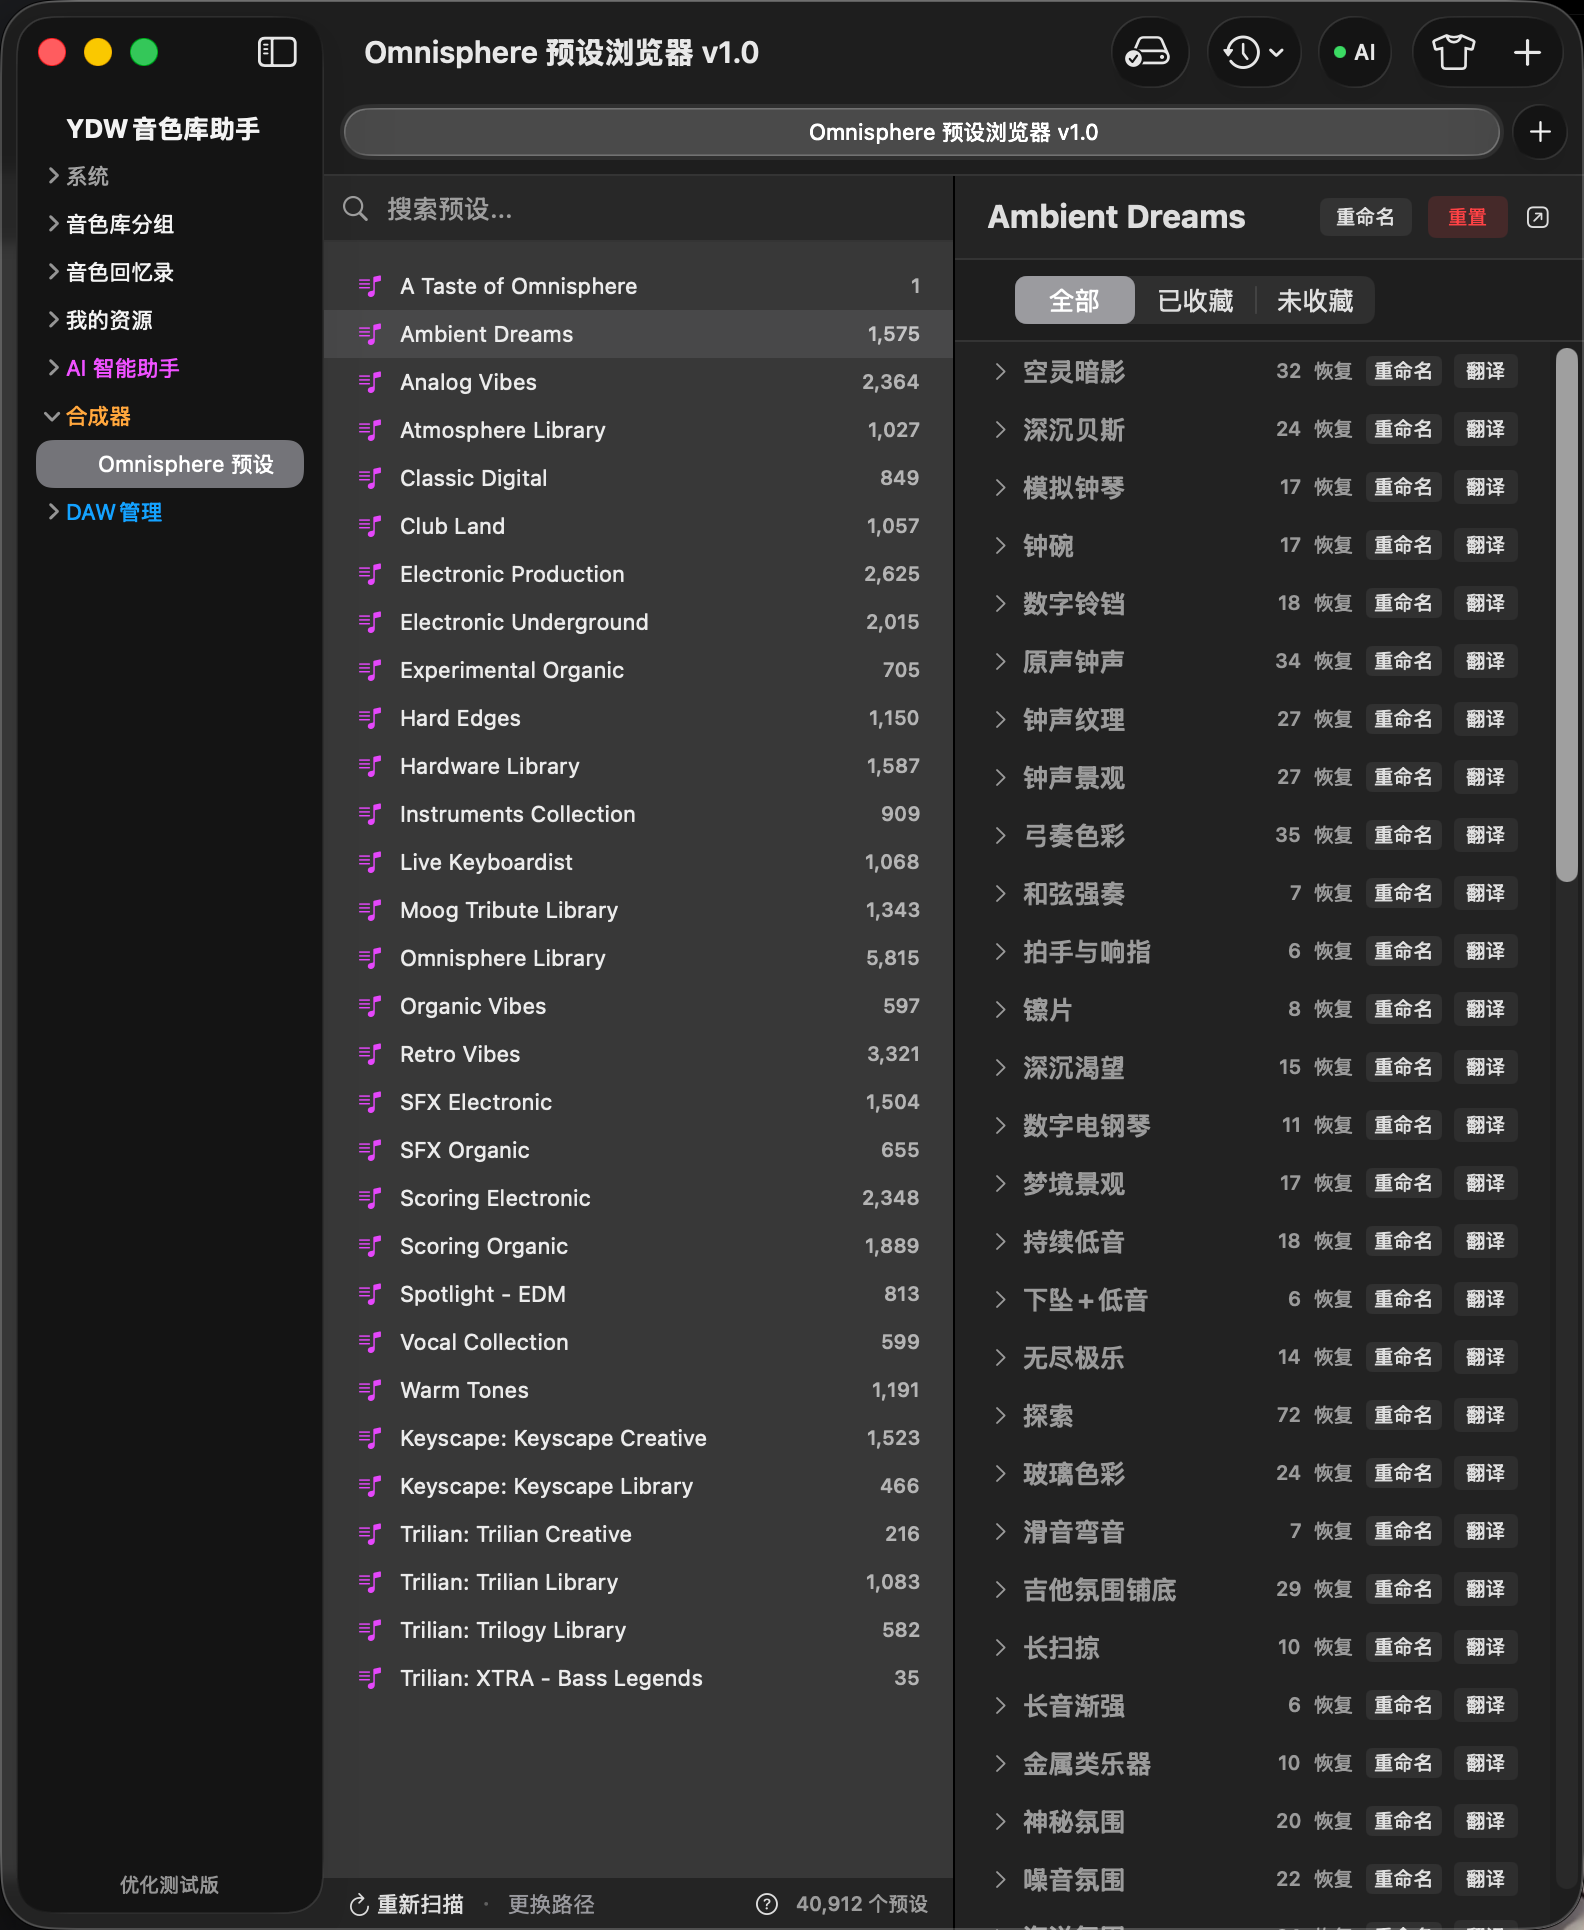Click the playlist icon beside Scoring Electronic

[x=370, y=1198]
